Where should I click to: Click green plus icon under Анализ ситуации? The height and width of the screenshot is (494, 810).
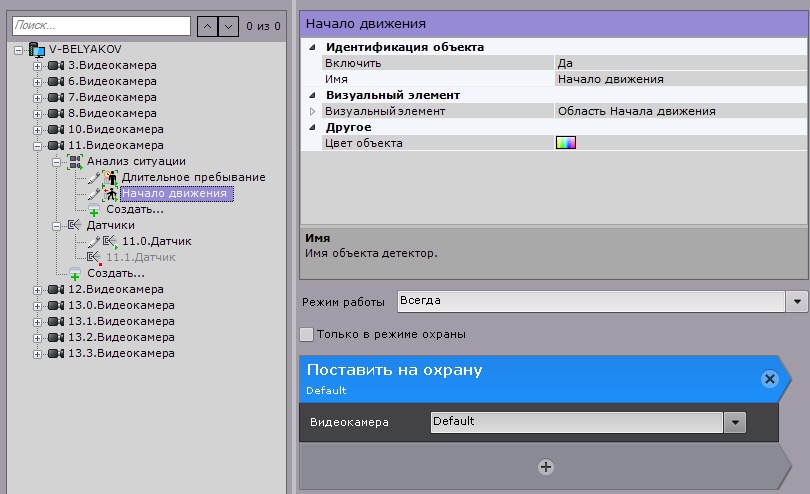94,211
